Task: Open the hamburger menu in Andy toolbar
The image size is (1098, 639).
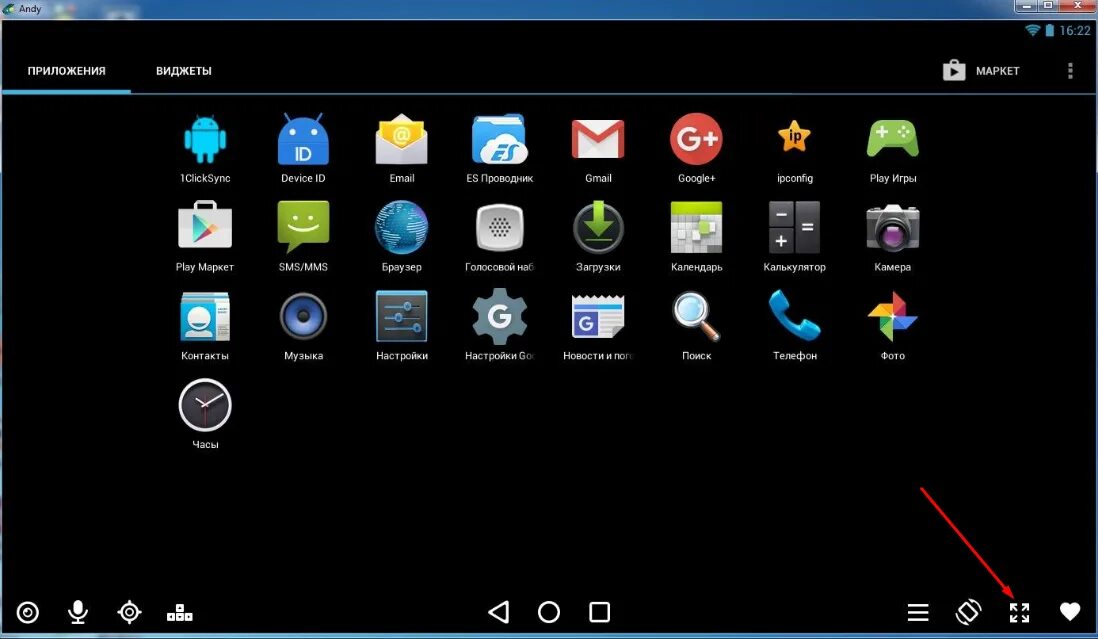Action: click(x=918, y=612)
